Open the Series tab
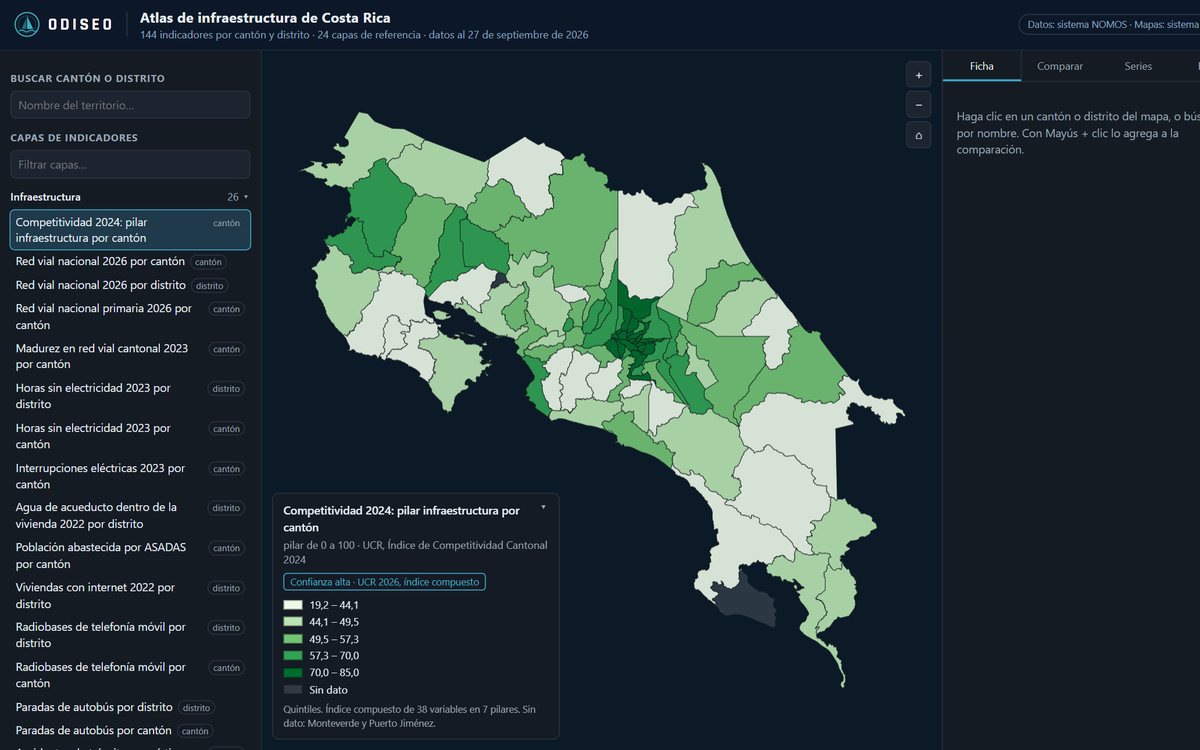This screenshot has height=750, width=1200. [x=1138, y=66]
